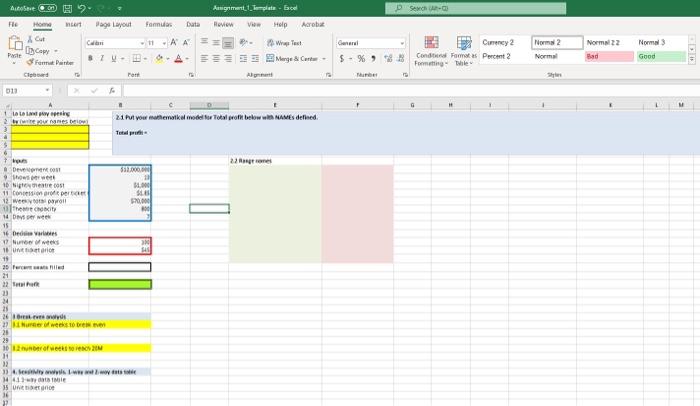
Task: Open Conditional Formatting menu
Action: click(x=431, y=51)
